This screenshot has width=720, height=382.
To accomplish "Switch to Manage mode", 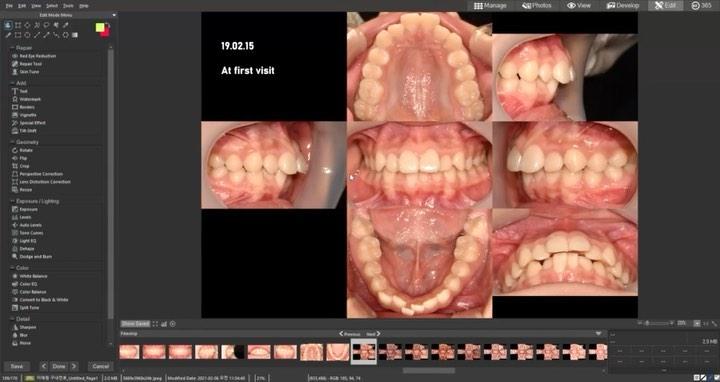I will [x=490, y=6].
